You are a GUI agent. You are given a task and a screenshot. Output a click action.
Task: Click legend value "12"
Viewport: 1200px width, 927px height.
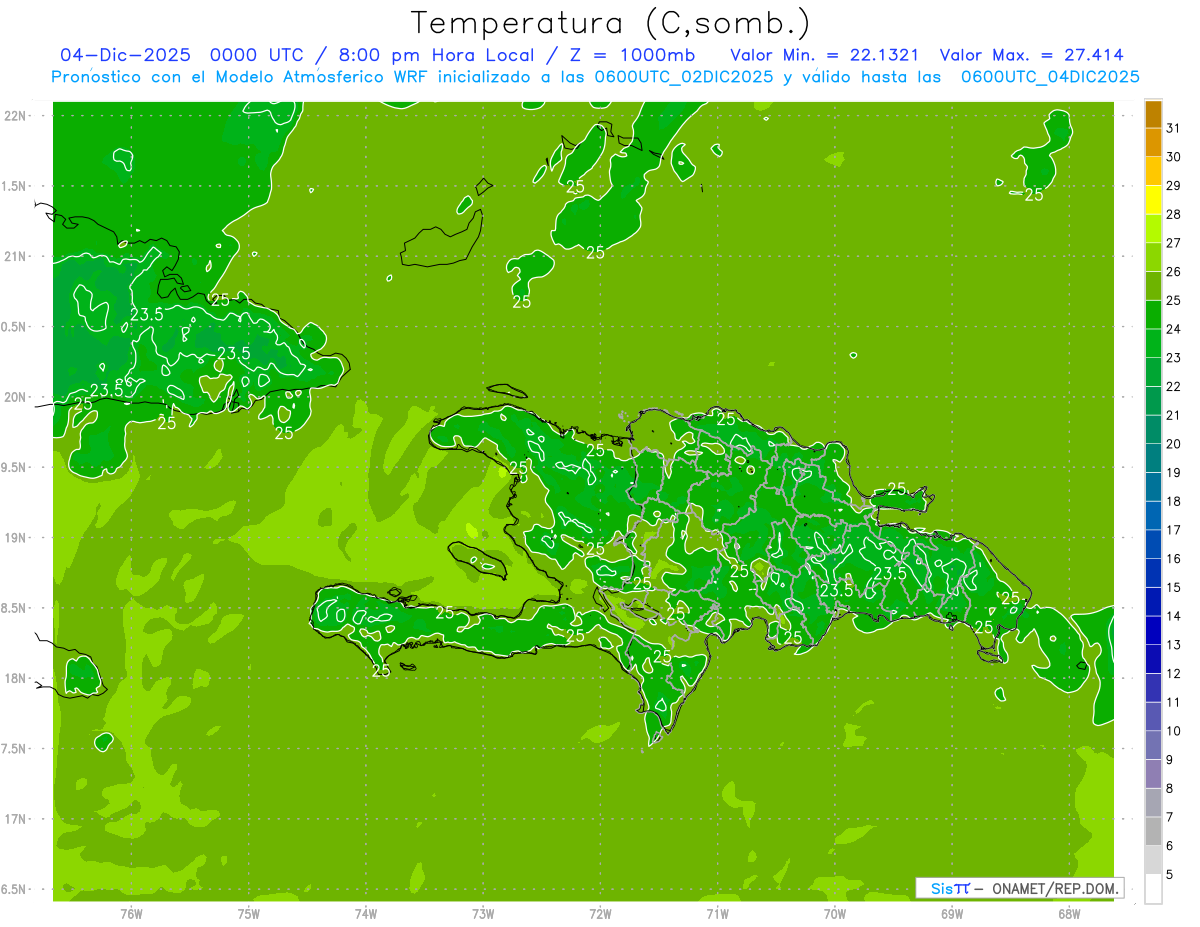point(1174,674)
